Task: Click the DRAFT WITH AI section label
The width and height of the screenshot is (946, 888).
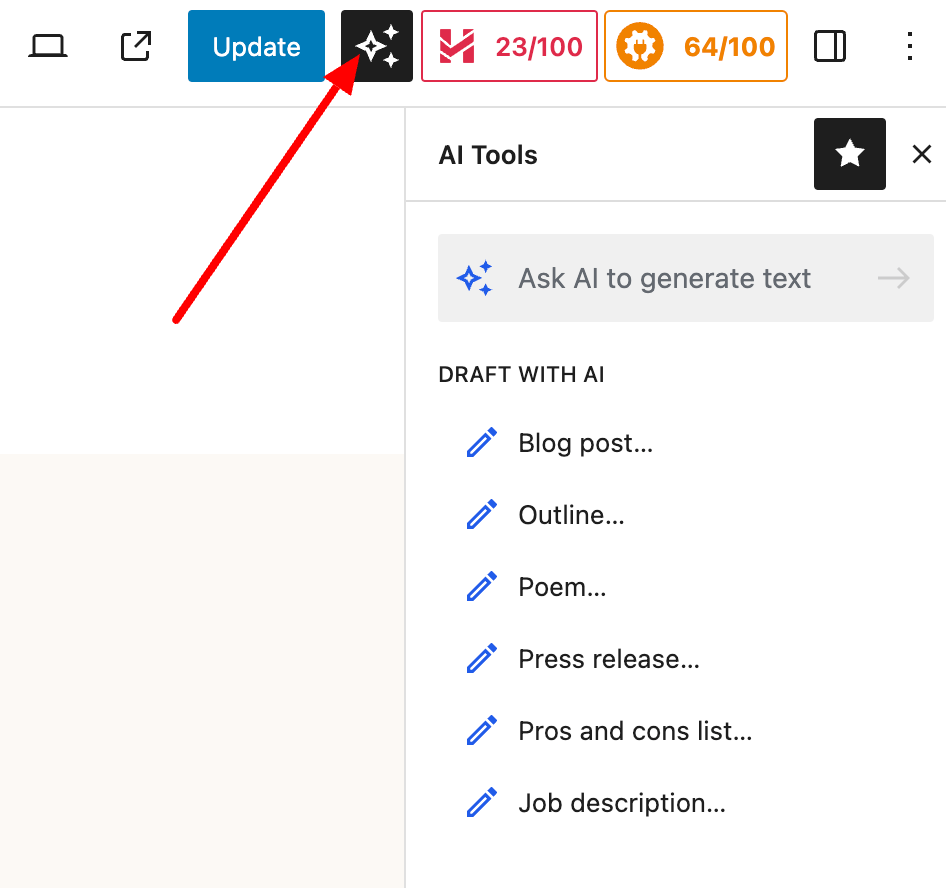Action: click(521, 375)
